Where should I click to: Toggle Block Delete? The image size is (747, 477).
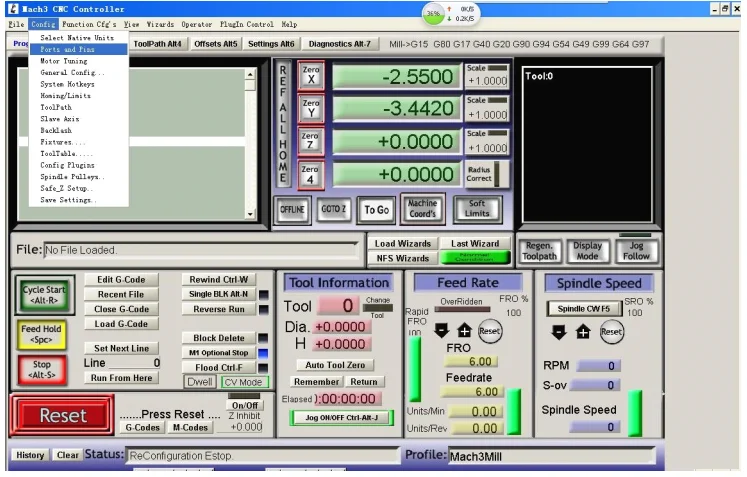point(219,338)
